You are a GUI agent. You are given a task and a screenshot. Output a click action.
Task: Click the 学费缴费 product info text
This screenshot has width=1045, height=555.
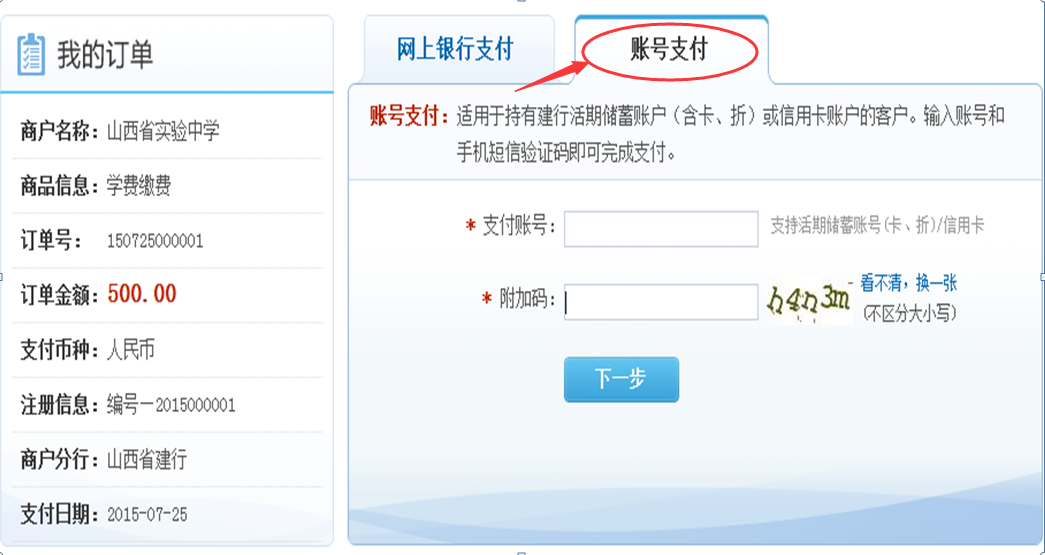tap(139, 185)
